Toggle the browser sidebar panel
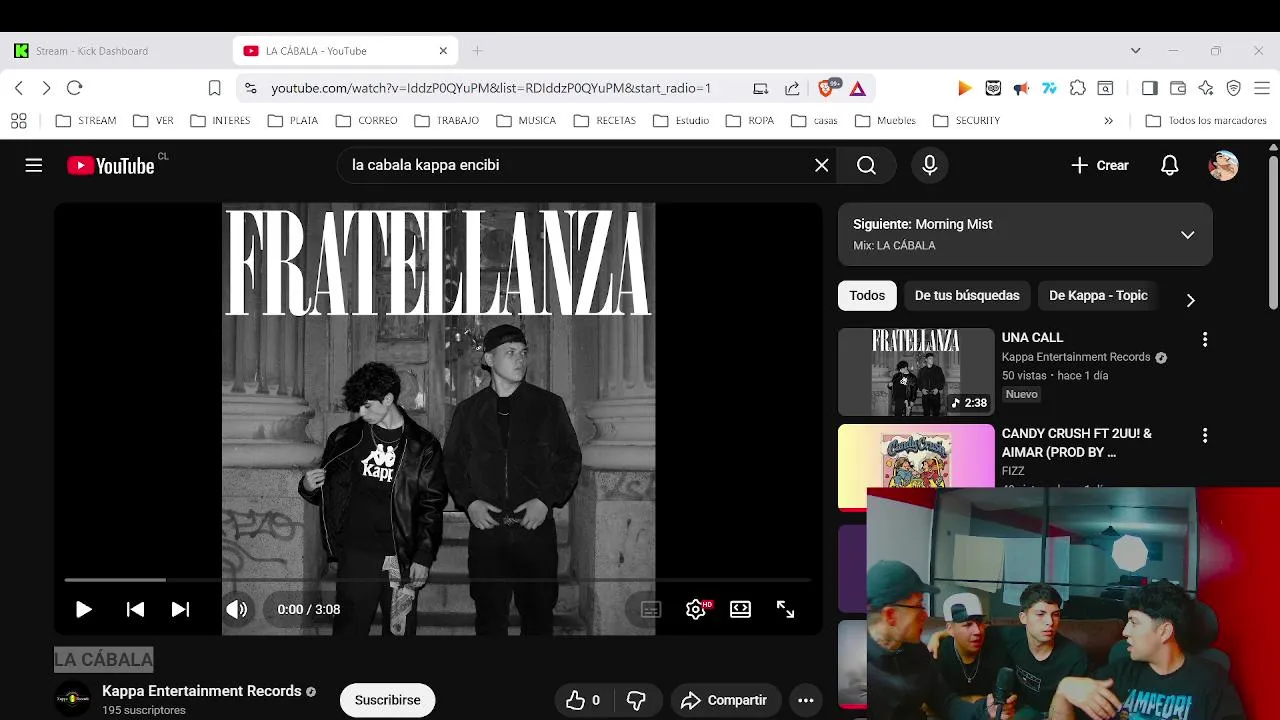 pos(1149,88)
